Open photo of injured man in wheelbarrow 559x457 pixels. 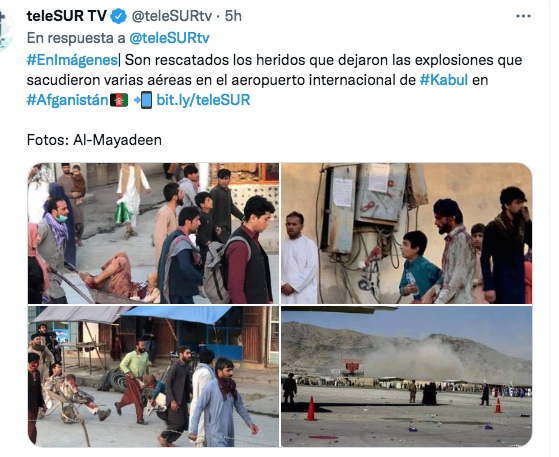153,233
